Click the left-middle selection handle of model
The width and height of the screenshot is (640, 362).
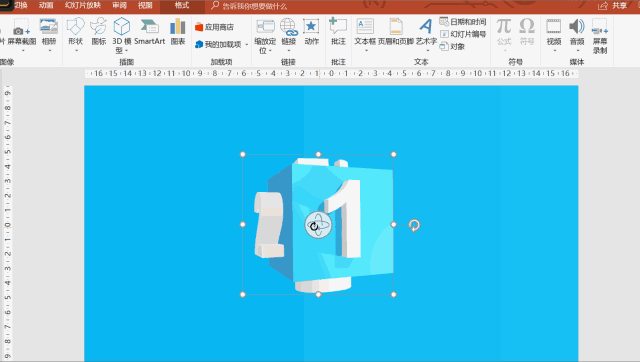coord(242,224)
